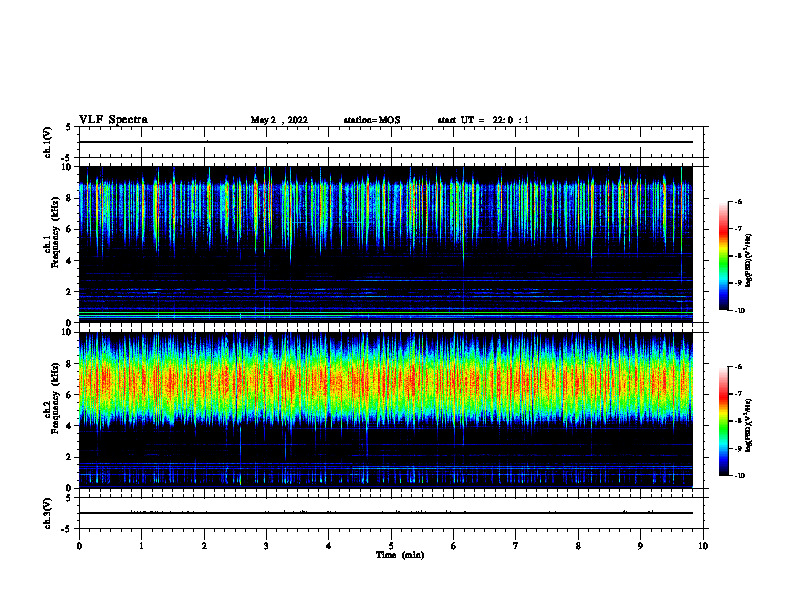Click the "ch.2 Frequency (kHz)" axis label
Screen dimensions: 792x612
pyautogui.click(x=51, y=398)
